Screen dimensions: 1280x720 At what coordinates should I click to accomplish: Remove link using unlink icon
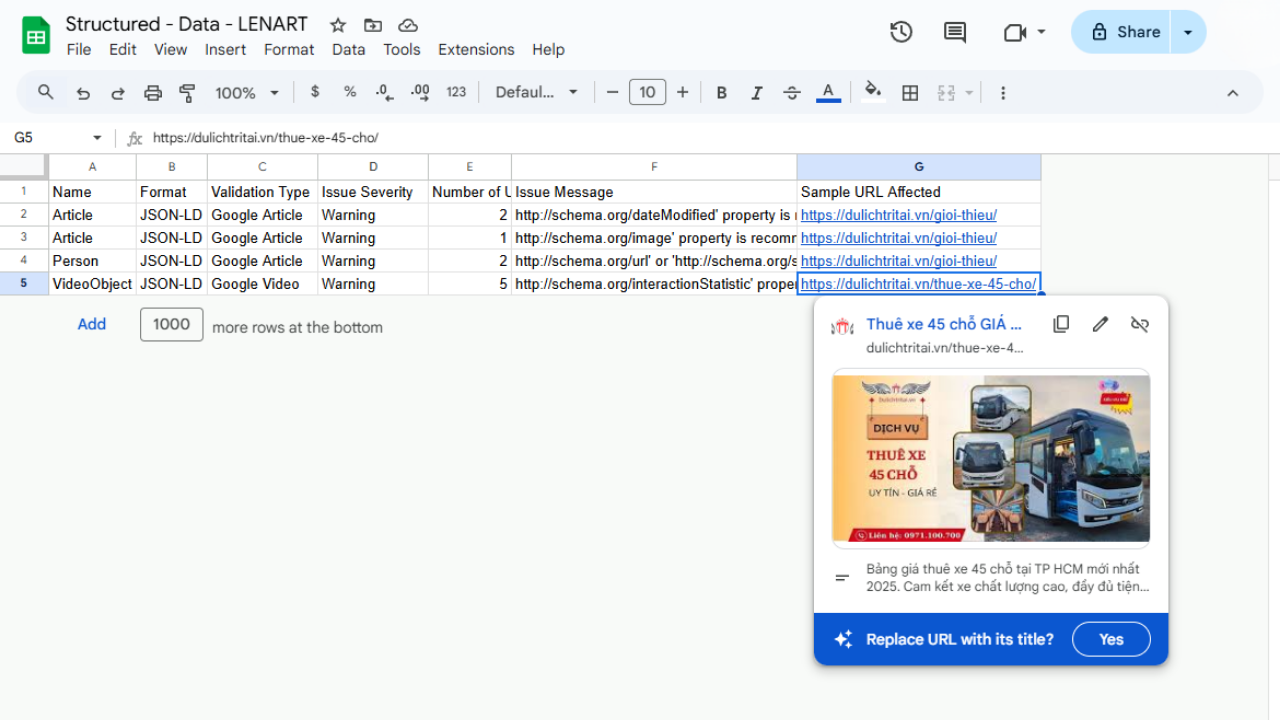click(x=1139, y=324)
